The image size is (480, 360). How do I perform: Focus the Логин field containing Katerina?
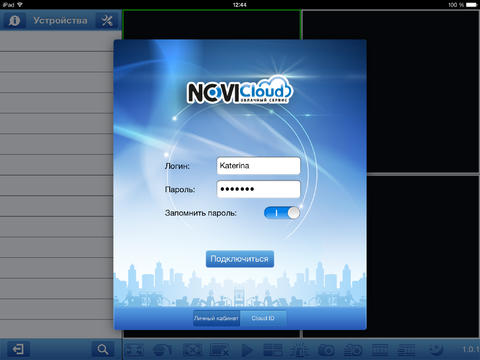pos(258,166)
